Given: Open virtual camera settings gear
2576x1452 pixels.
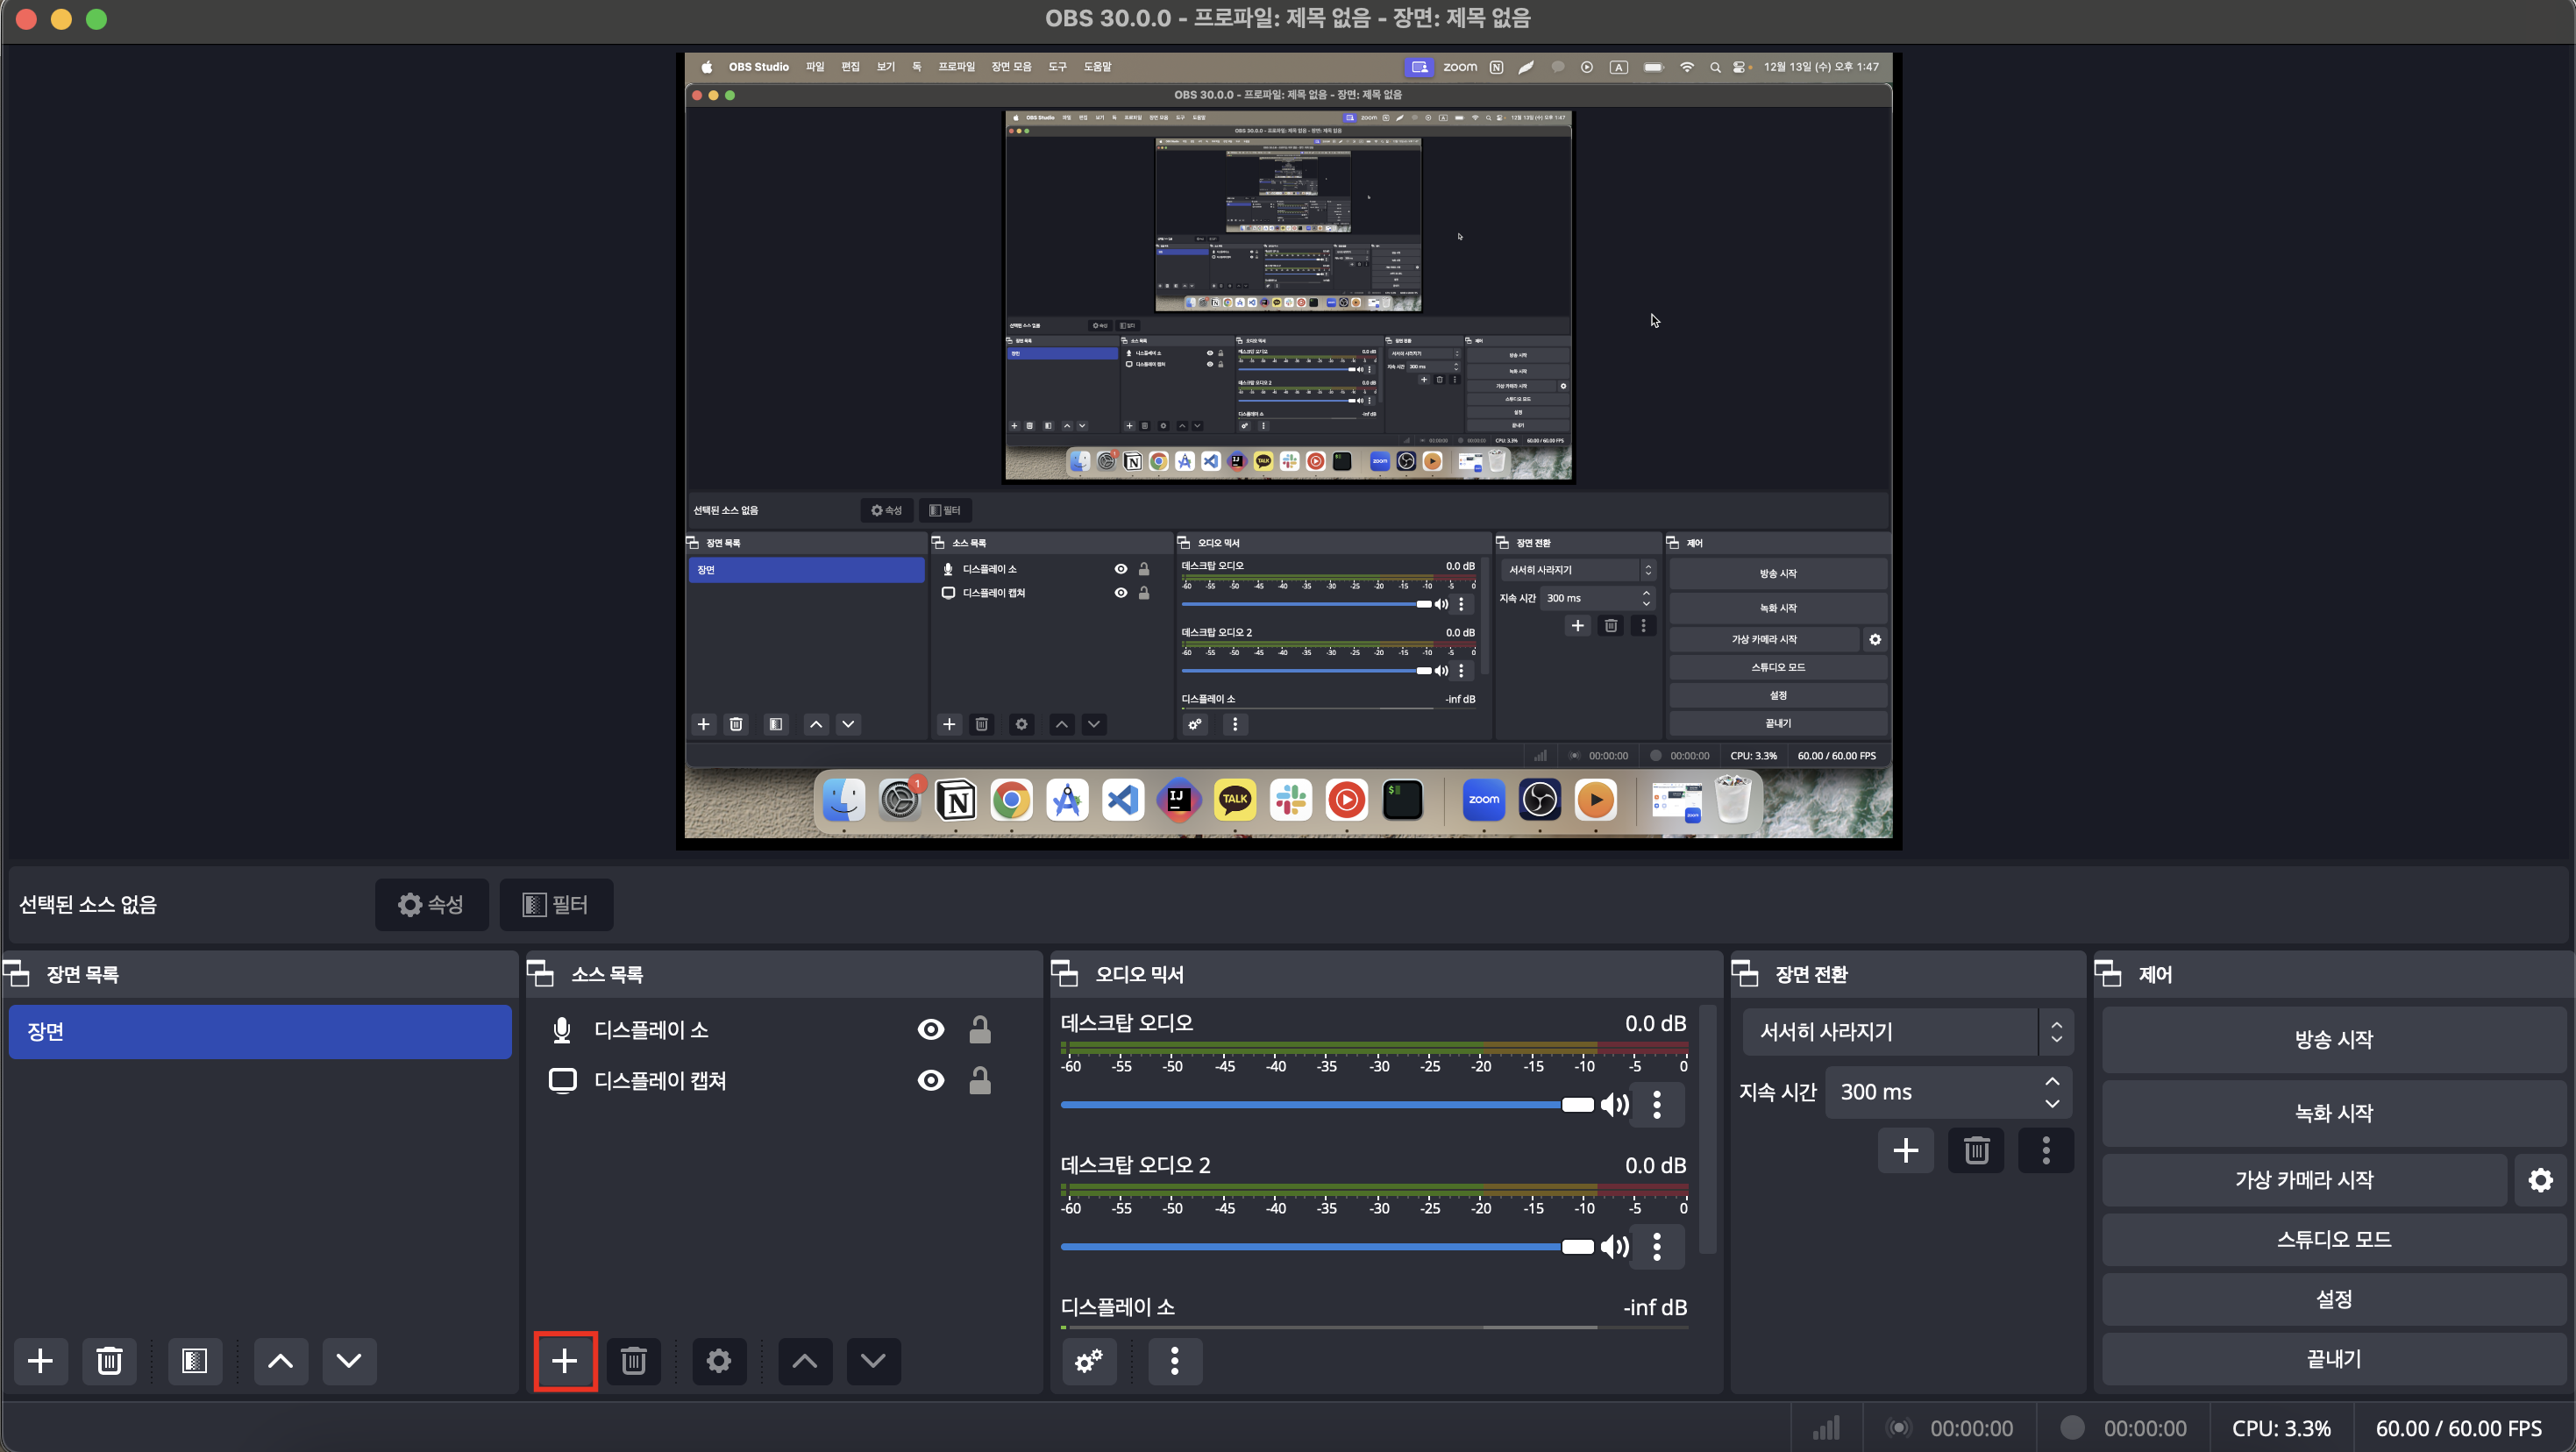Looking at the screenshot, I should (x=2540, y=1180).
